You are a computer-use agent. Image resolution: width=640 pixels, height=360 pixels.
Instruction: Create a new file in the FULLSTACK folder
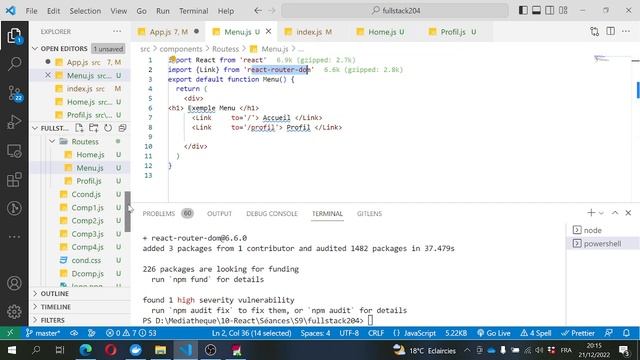79,128
